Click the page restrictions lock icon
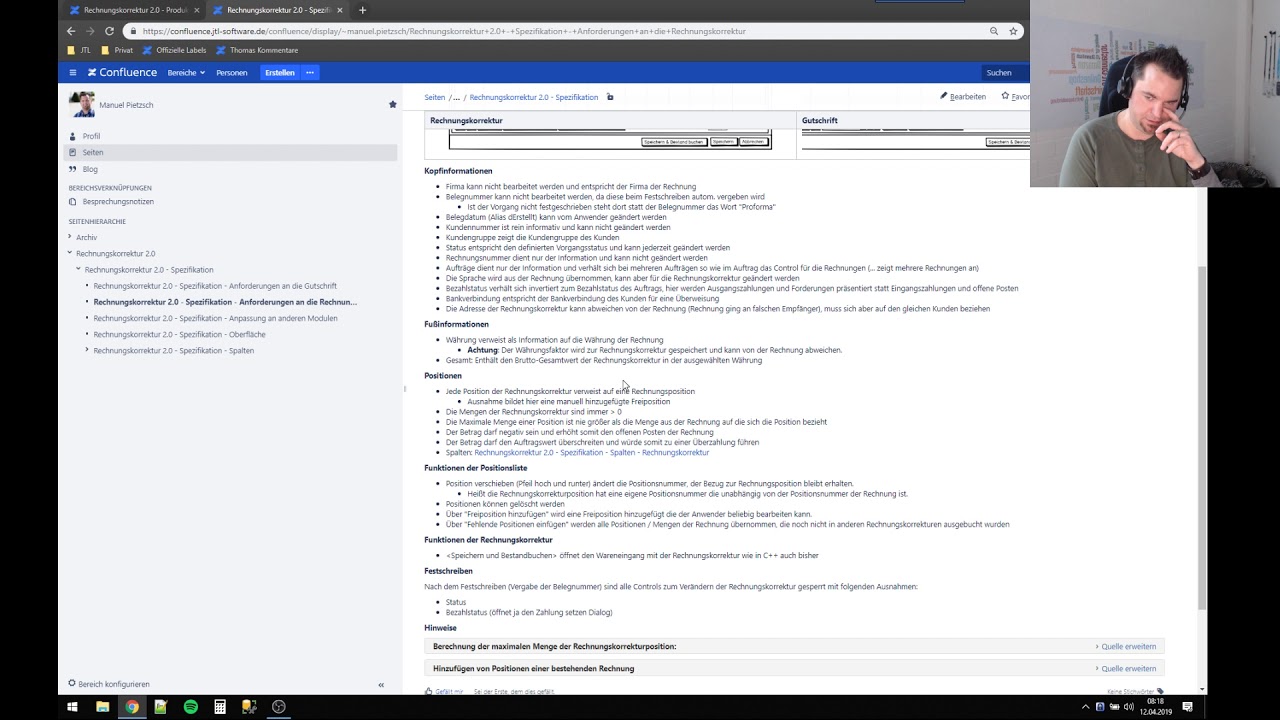Viewport: 1280px width, 720px height. point(610,97)
